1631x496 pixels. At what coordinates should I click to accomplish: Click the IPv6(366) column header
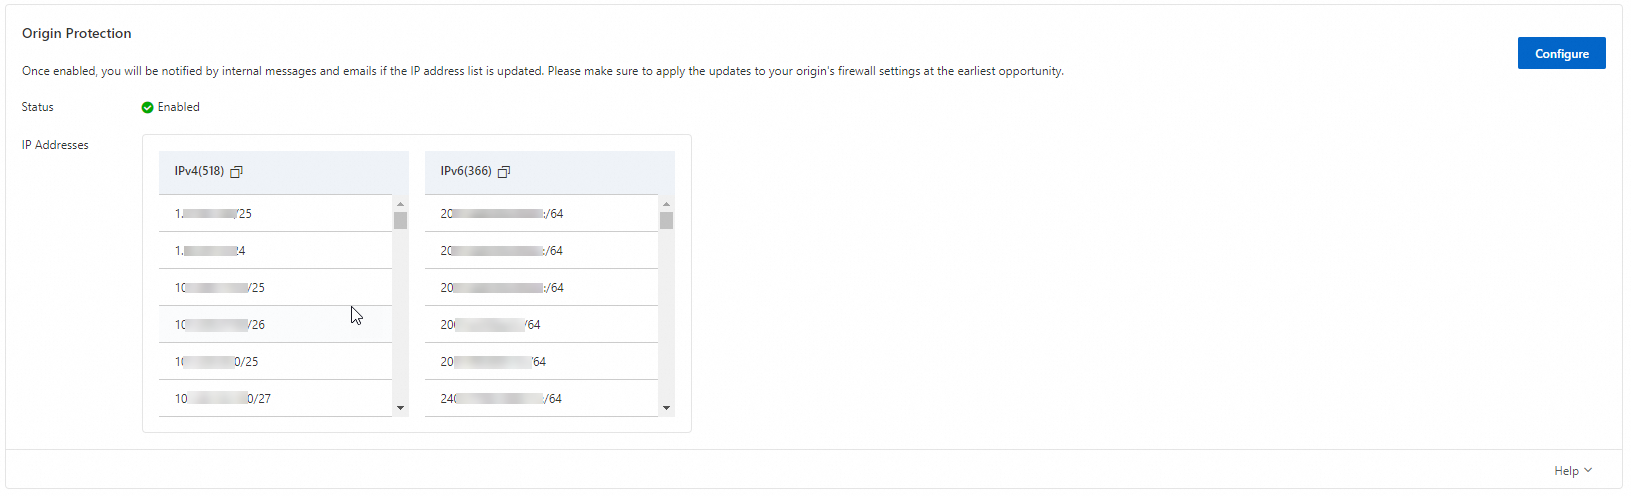[x=466, y=171]
